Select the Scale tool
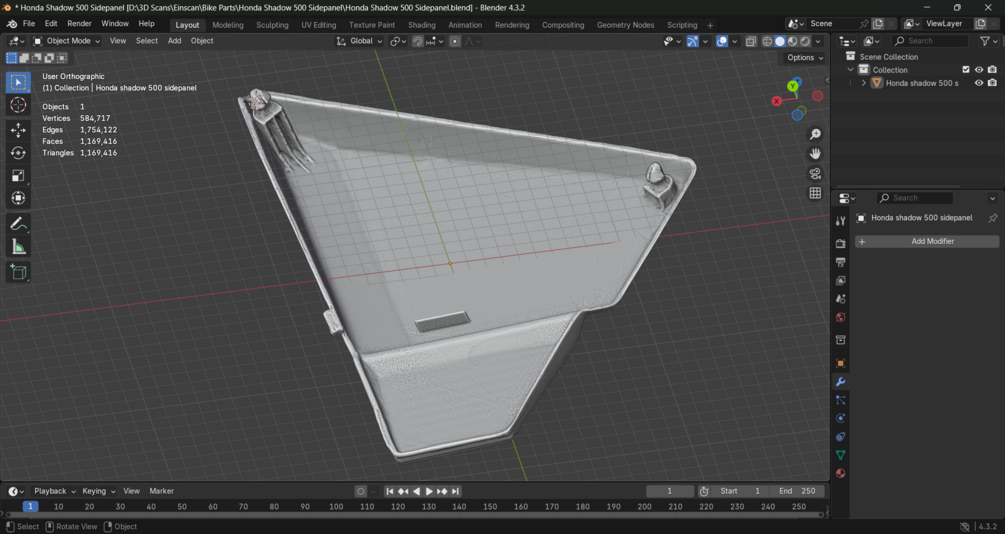This screenshot has width=1005, height=534. [x=18, y=176]
